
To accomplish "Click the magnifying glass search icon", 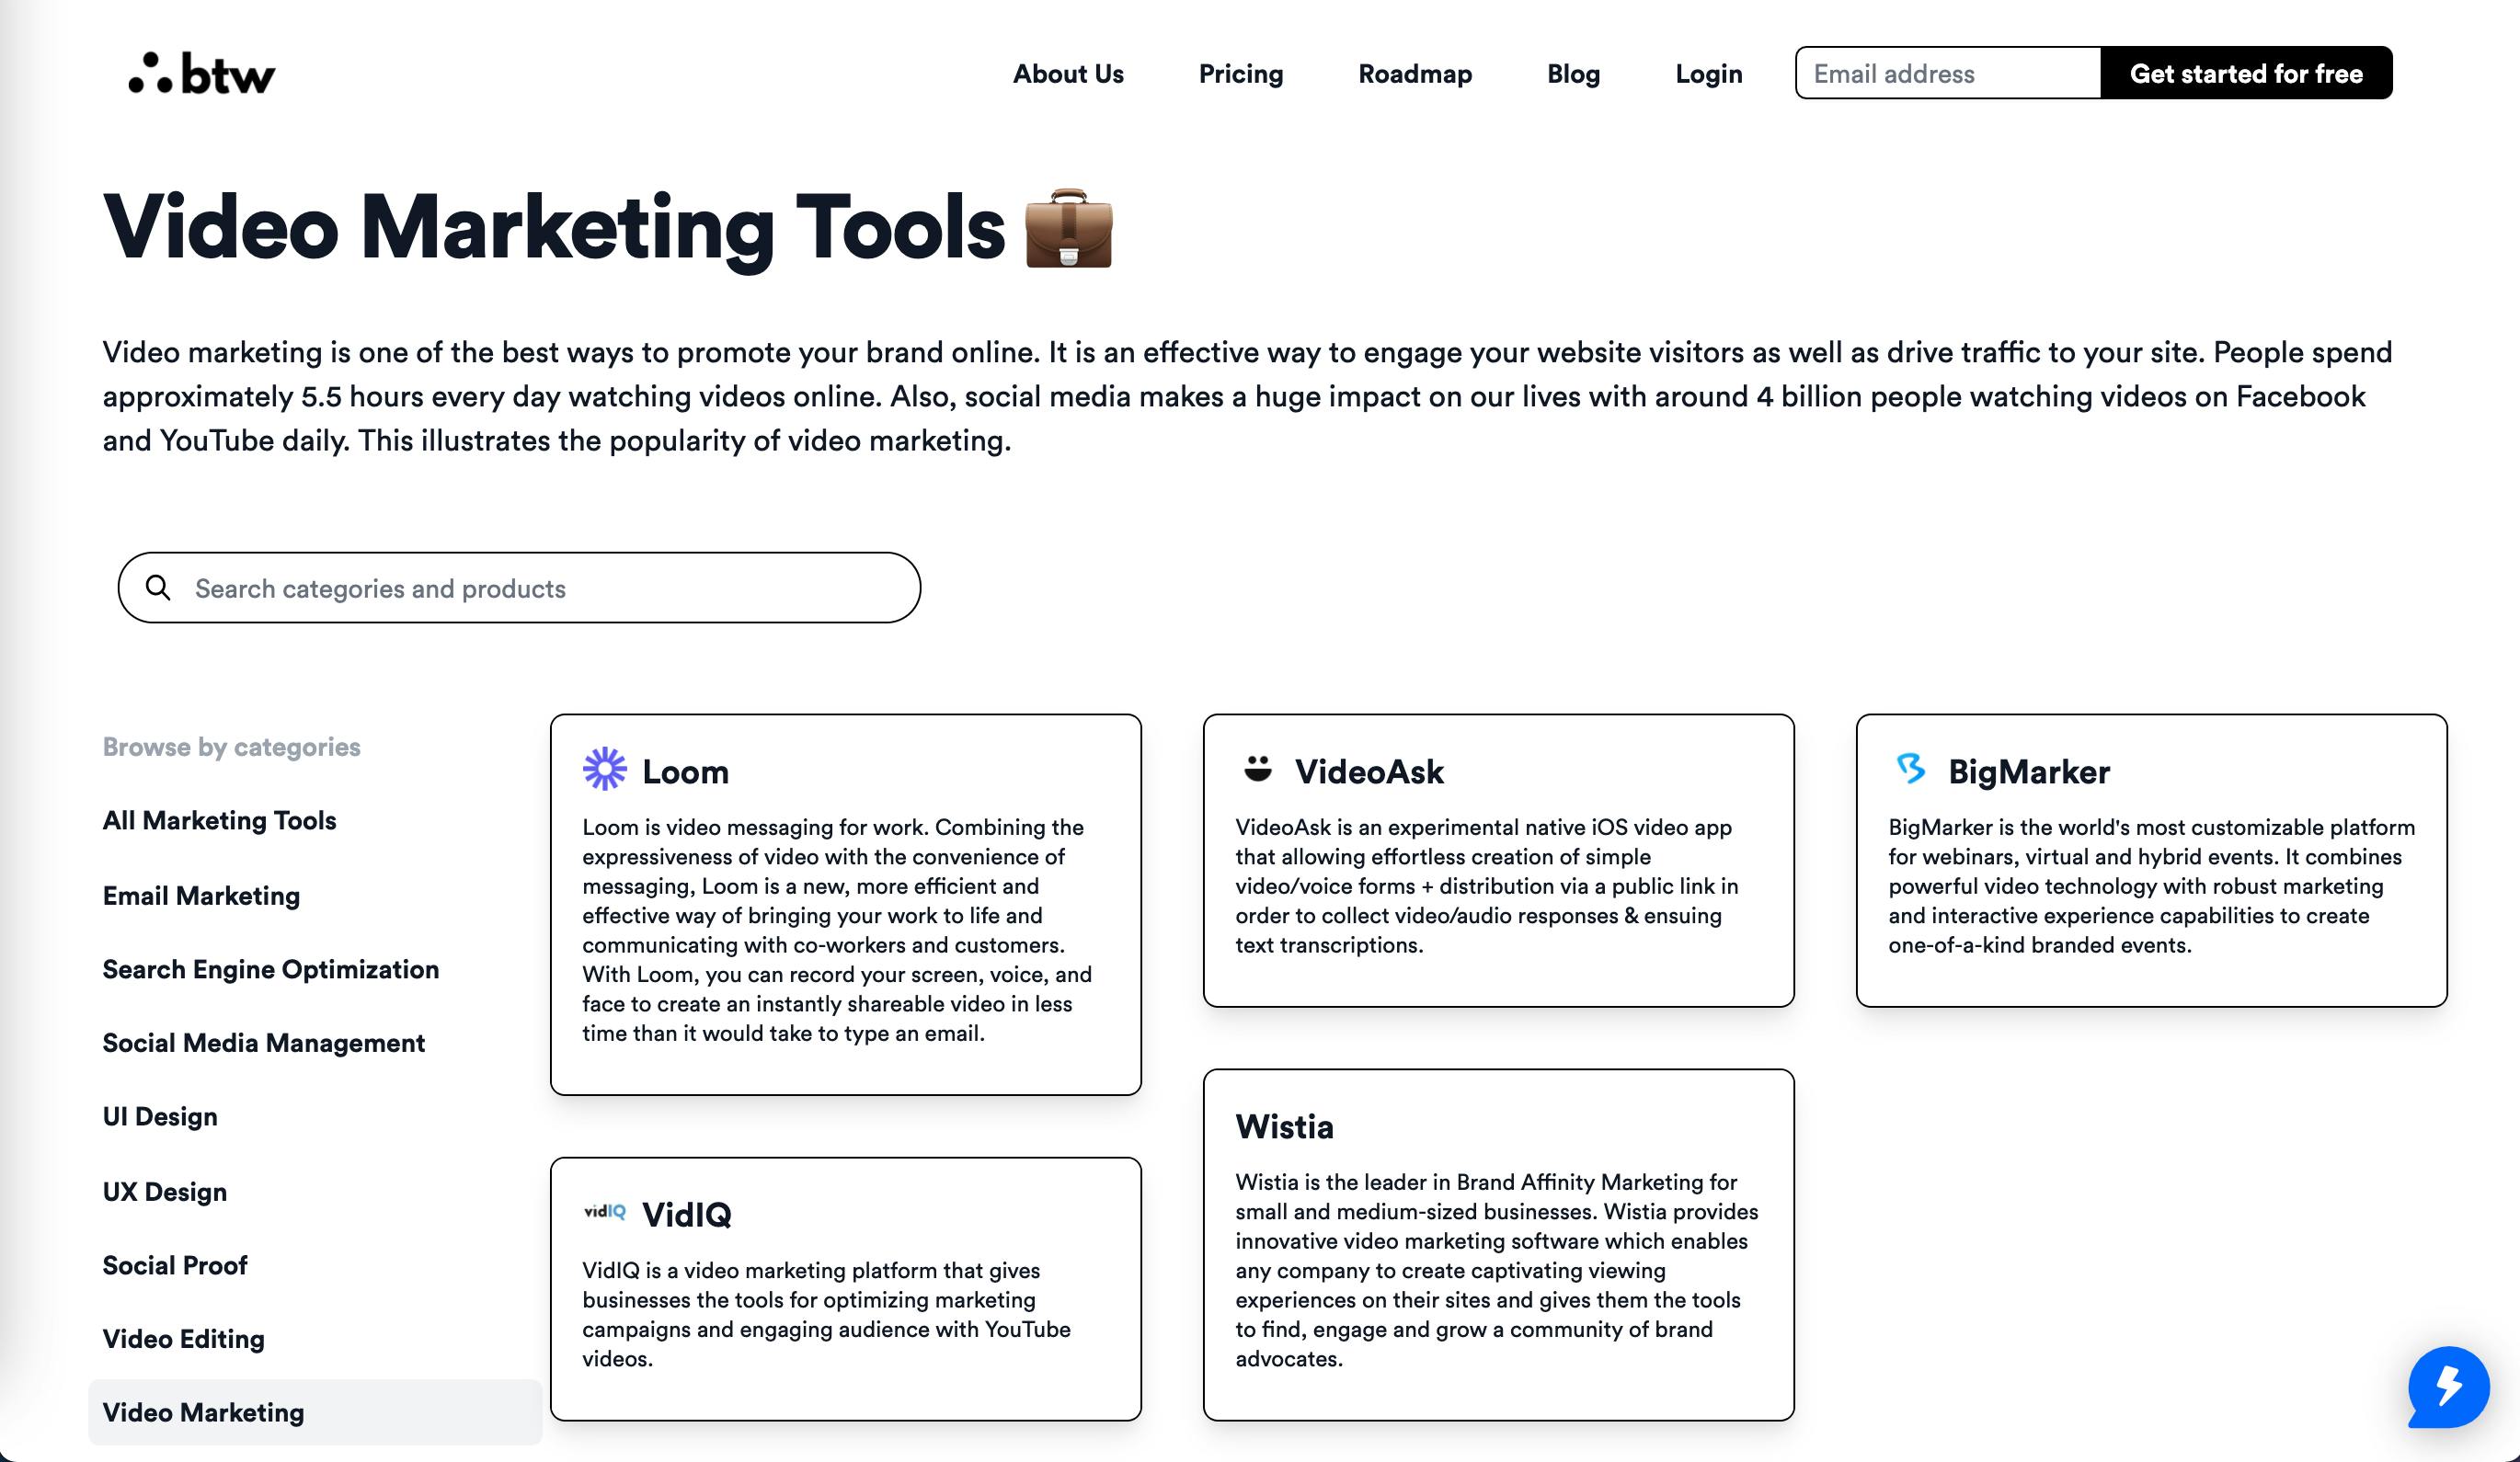I will [x=158, y=587].
